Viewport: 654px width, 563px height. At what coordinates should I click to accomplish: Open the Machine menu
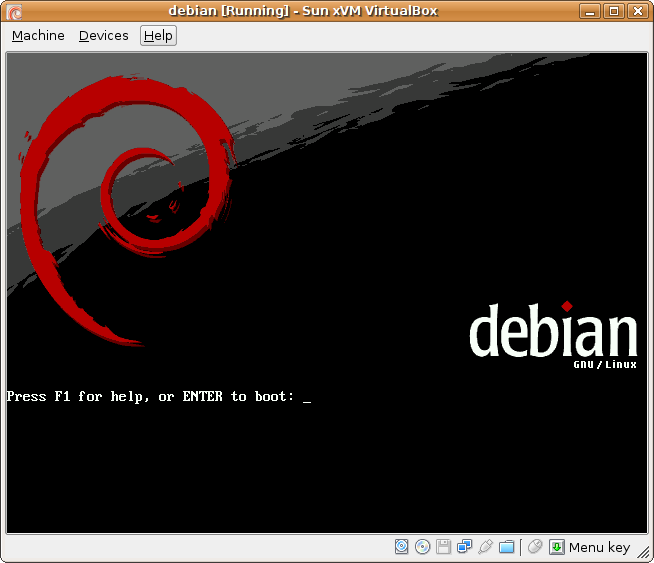pos(38,35)
